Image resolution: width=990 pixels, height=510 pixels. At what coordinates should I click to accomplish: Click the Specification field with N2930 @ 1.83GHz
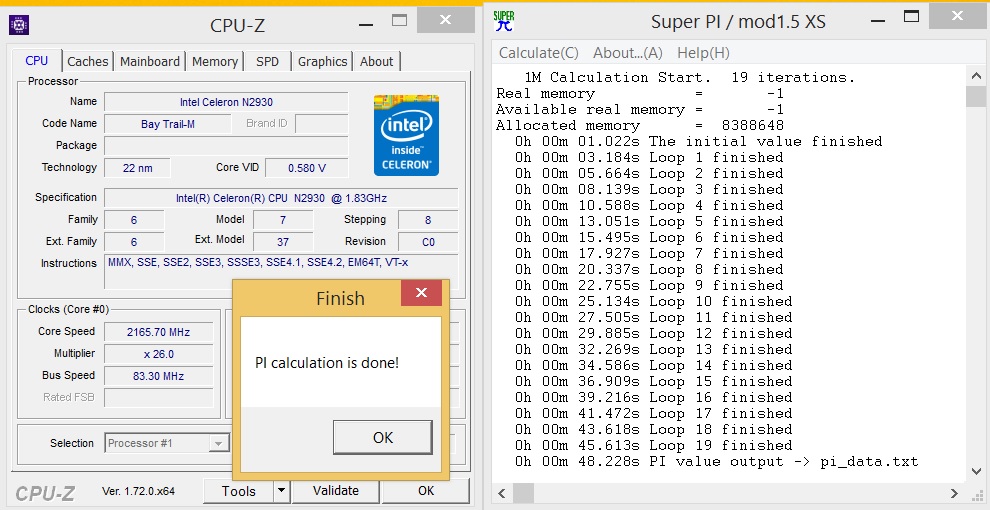point(281,198)
